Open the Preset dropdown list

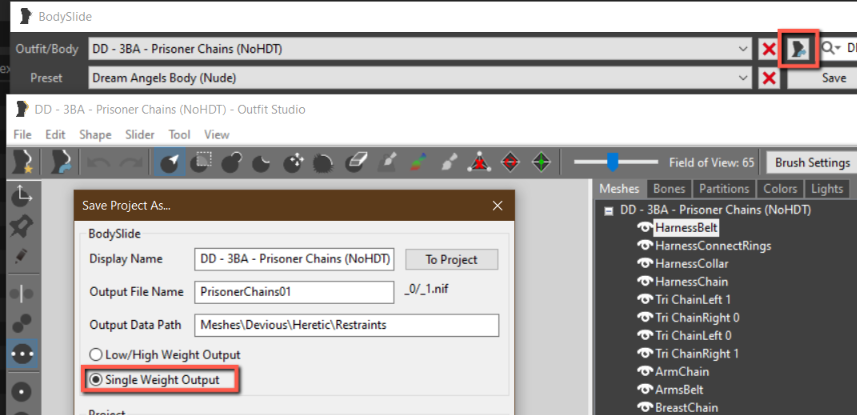point(743,78)
